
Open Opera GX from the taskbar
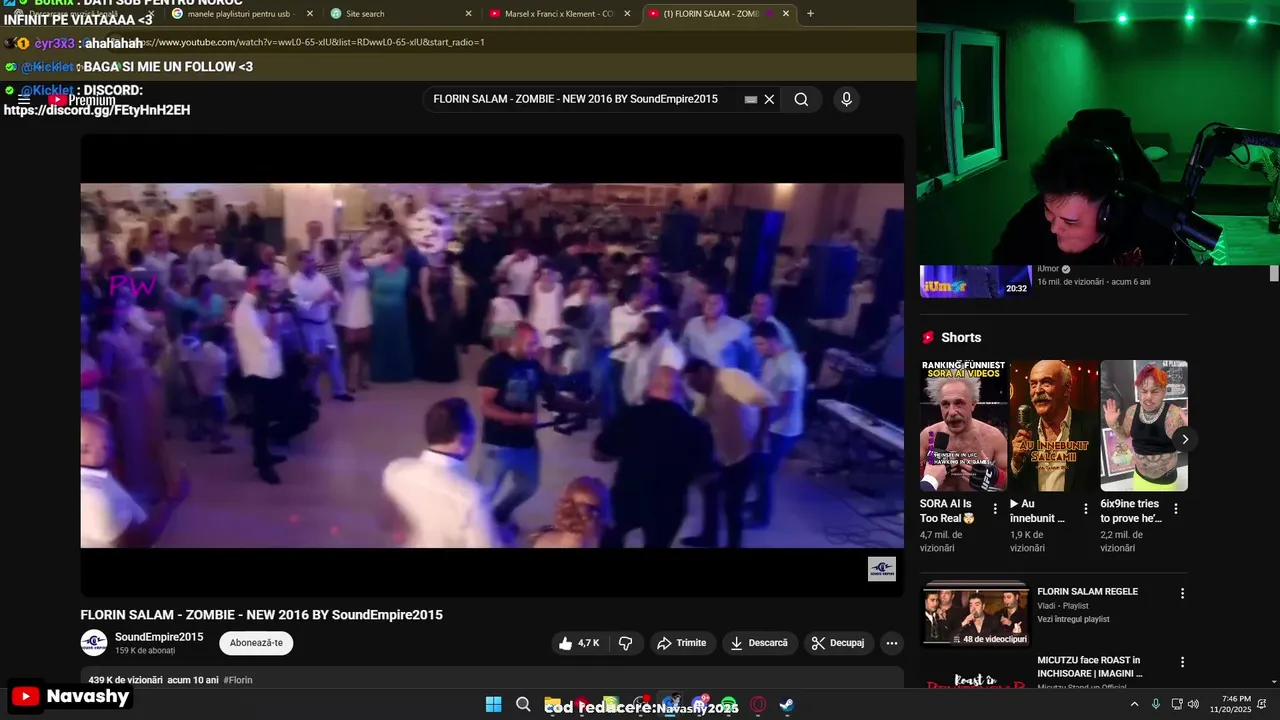[758, 705]
